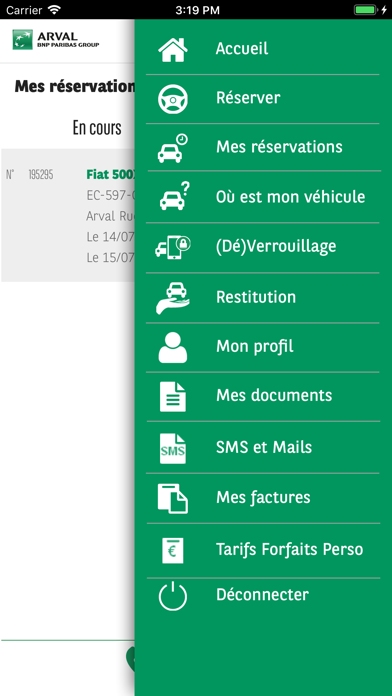392x696 pixels.
Task: Tap reservation number 195295
Action: pyautogui.click(x=40, y=175)
